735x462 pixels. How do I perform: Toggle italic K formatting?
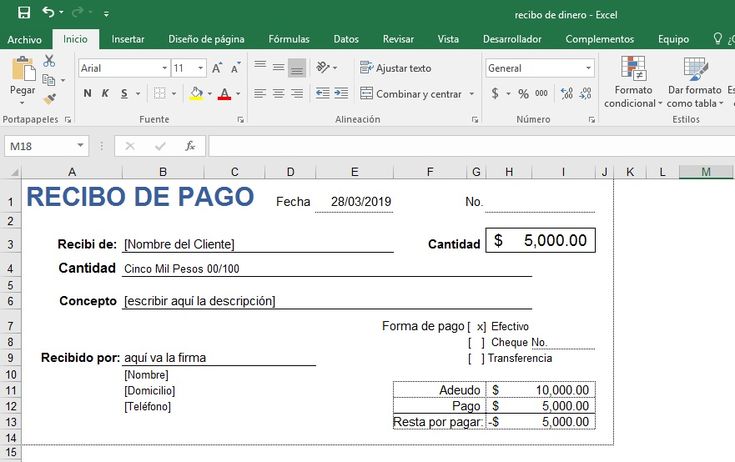tap(105, 93)
